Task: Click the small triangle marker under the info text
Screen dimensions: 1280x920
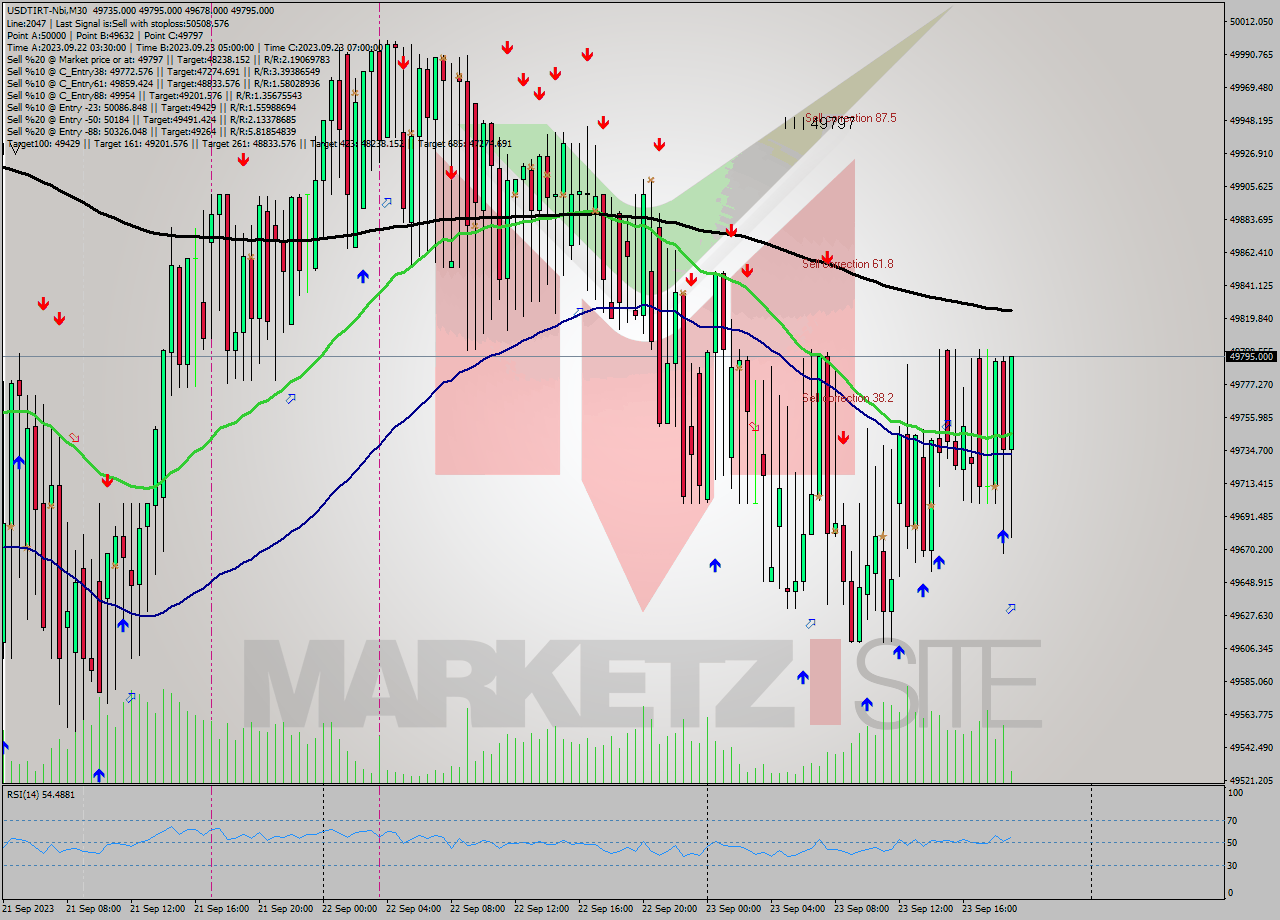Action: 13,150
